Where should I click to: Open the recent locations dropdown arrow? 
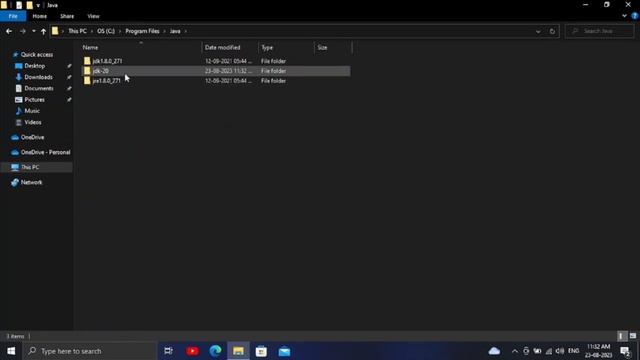click(33, 31)
